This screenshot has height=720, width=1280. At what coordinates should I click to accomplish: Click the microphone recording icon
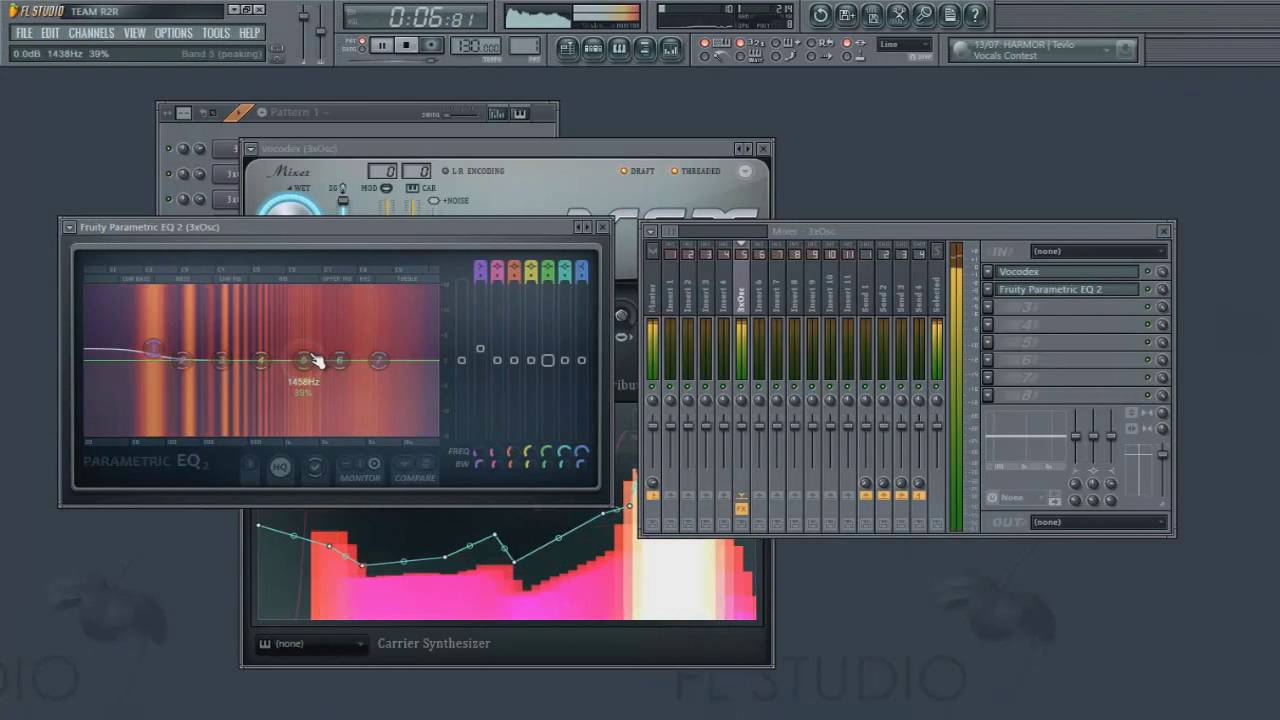click(x=924, y=15)
